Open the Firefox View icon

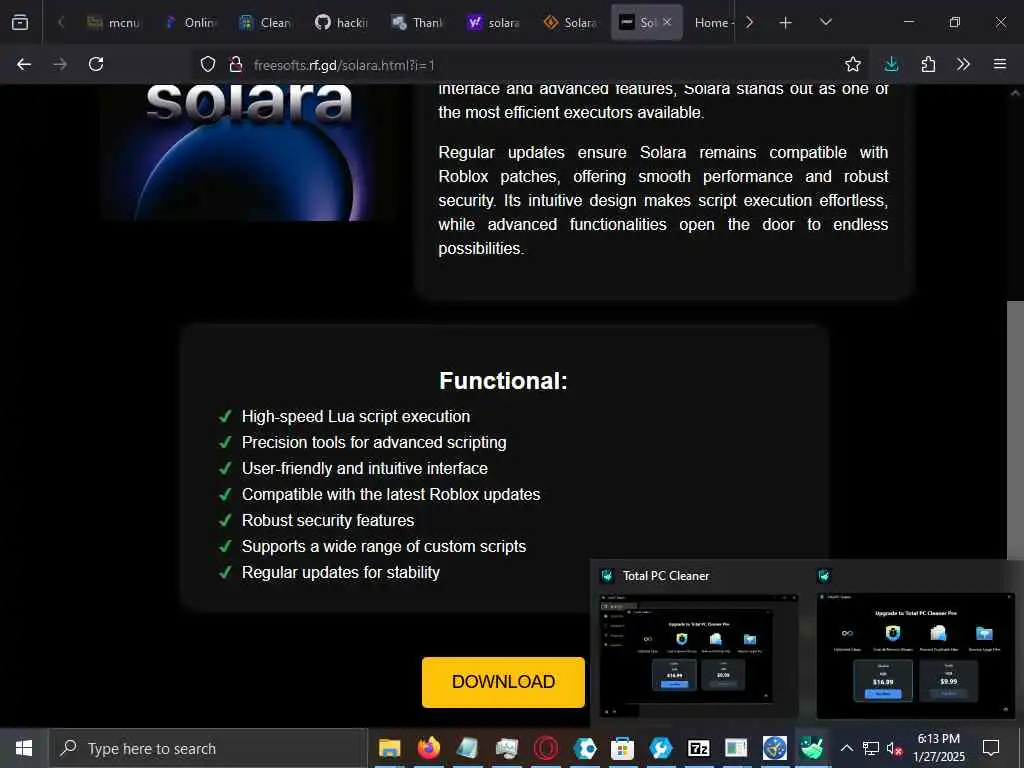pyautogui.click(x=20, y=22)
